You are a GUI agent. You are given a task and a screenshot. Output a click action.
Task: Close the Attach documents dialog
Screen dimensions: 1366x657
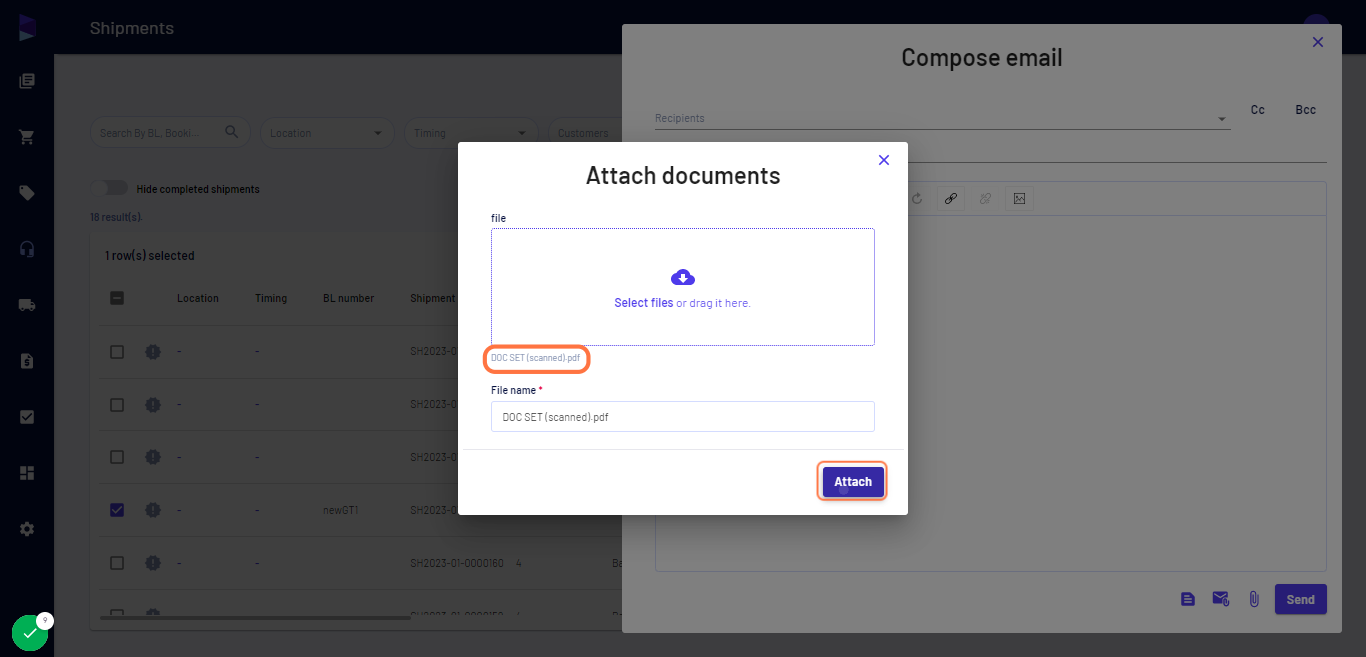coord(884,160)
